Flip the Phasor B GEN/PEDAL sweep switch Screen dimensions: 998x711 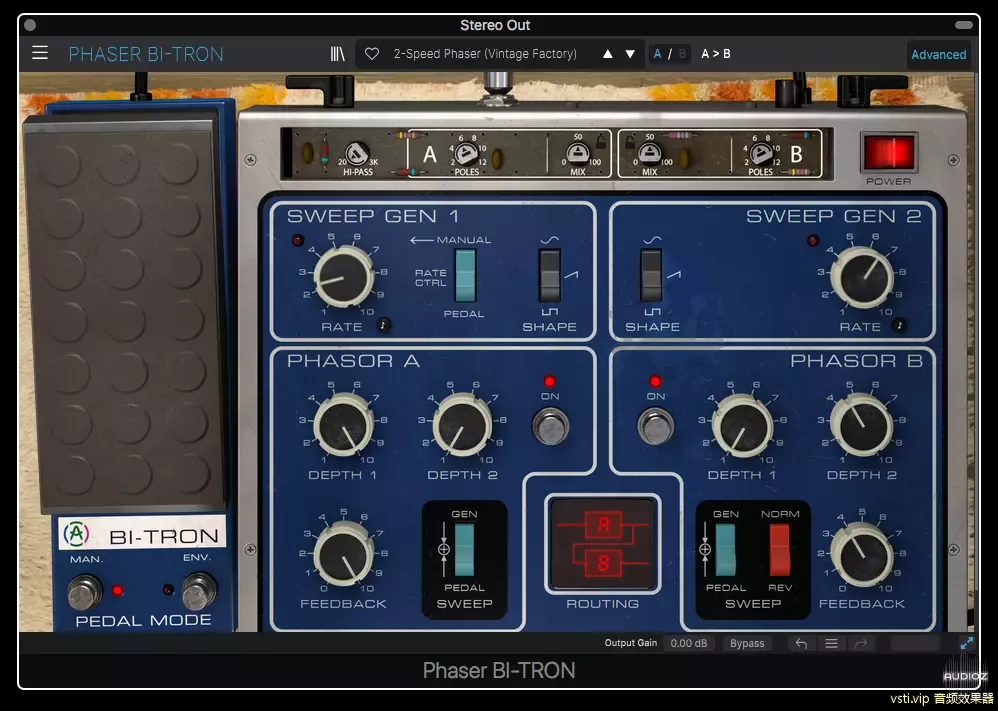point(726,550)
